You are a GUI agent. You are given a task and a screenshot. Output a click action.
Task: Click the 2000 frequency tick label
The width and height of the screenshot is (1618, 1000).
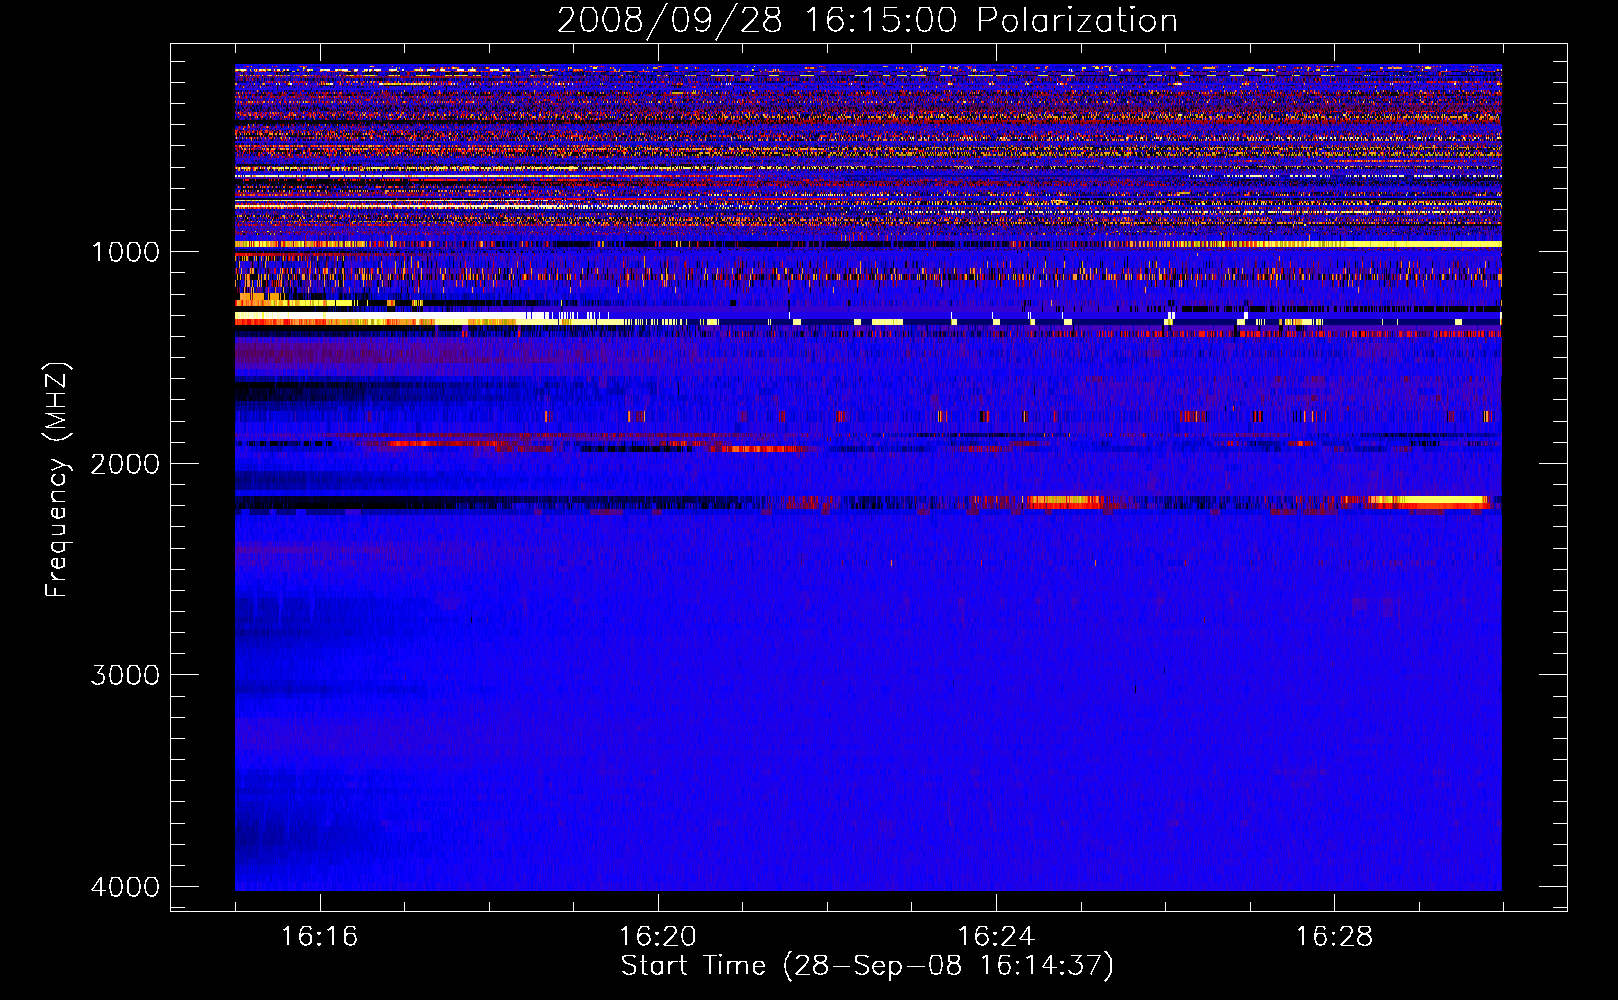coord(125,463)
